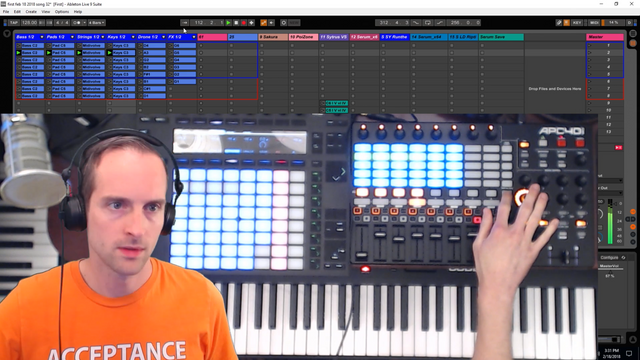Select the pink 61 track header
The image size is (640, 360).
click(212, 37)
